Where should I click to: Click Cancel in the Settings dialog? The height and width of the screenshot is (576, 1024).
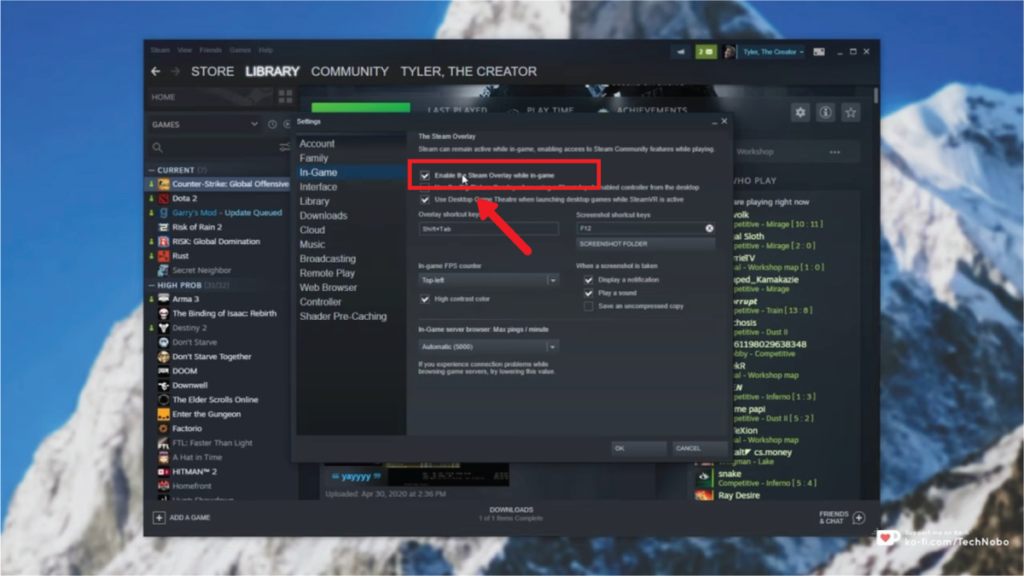pos(700,448)
